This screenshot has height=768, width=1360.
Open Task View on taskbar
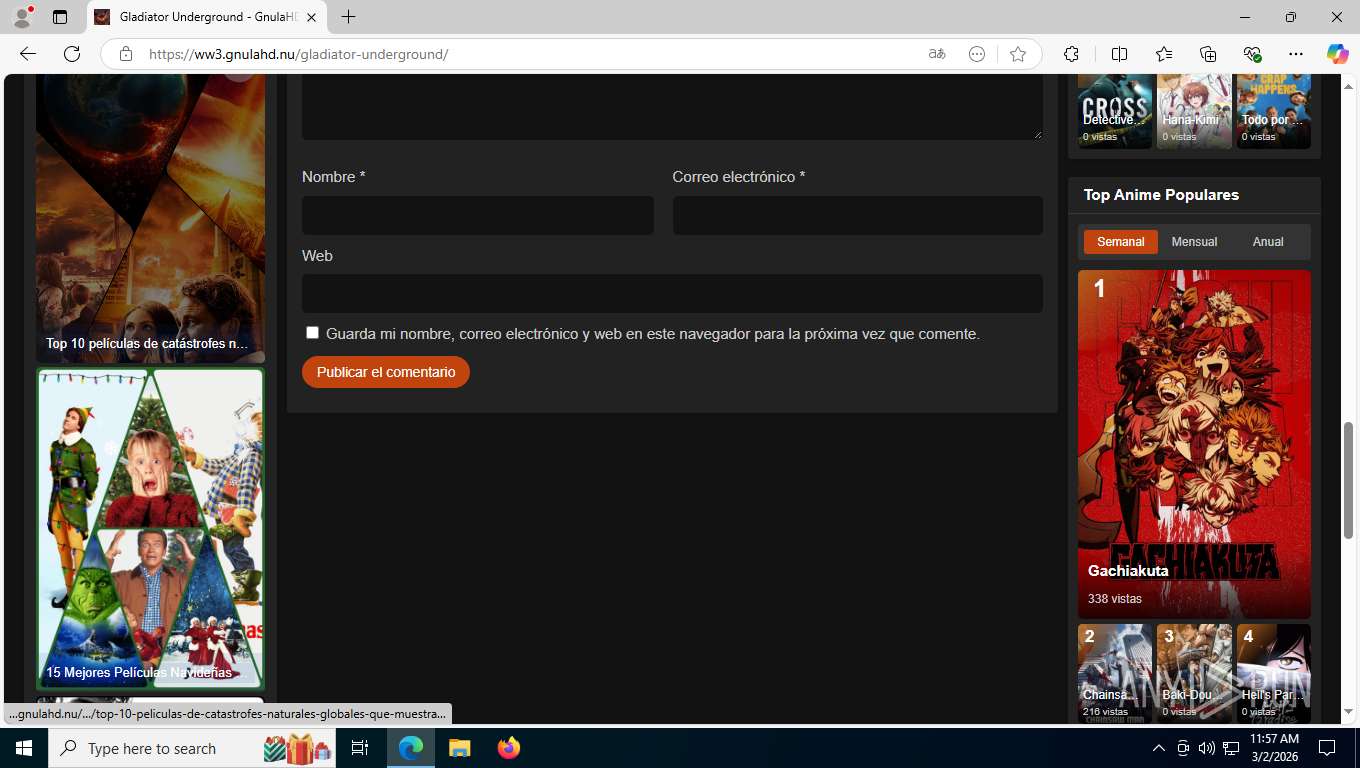point(360,748)
